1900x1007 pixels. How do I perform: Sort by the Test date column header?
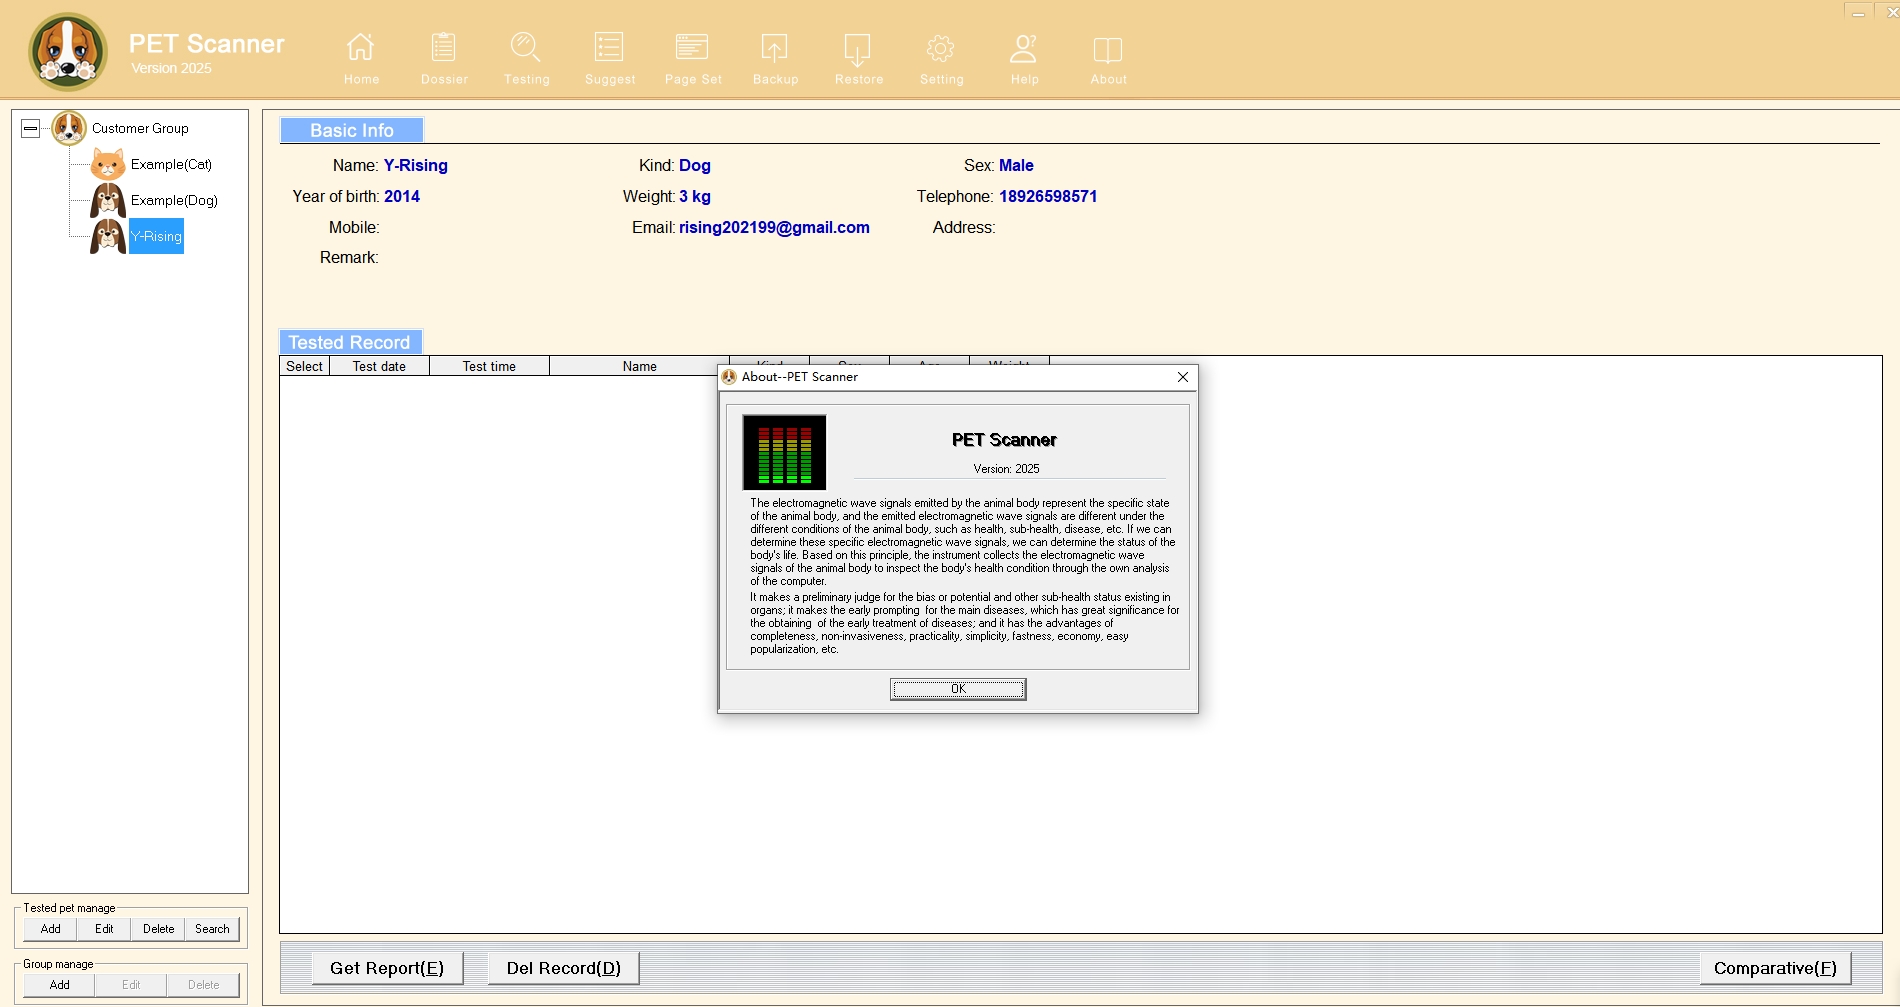(379, 366)
